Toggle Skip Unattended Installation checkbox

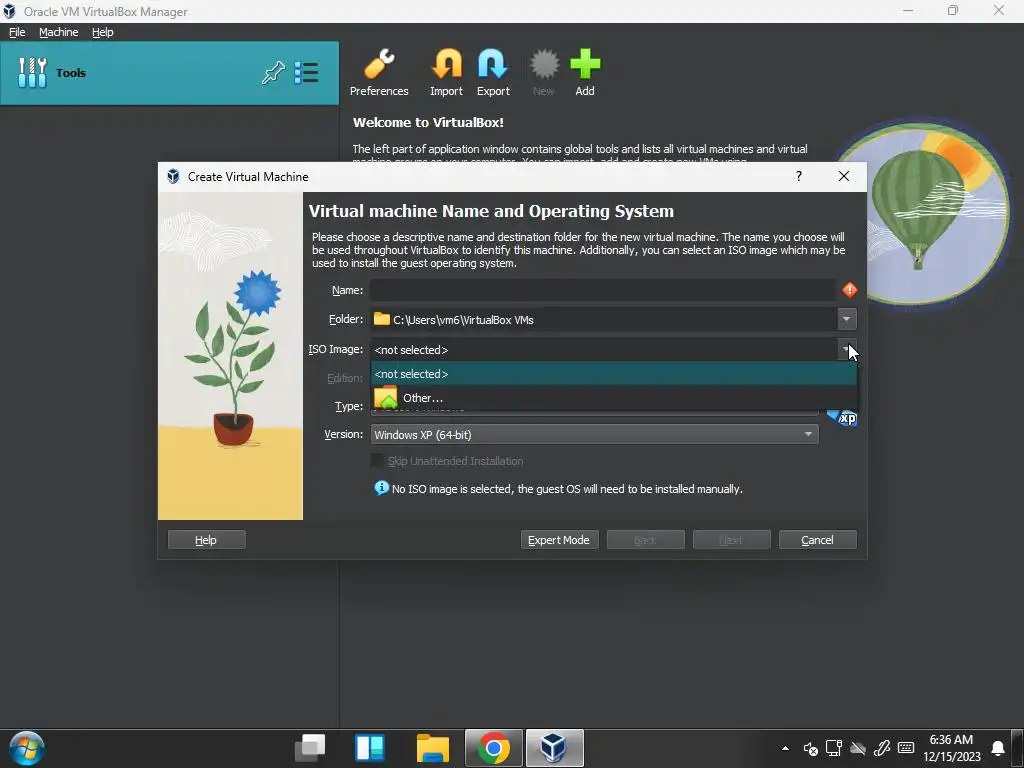click(377, 460)
